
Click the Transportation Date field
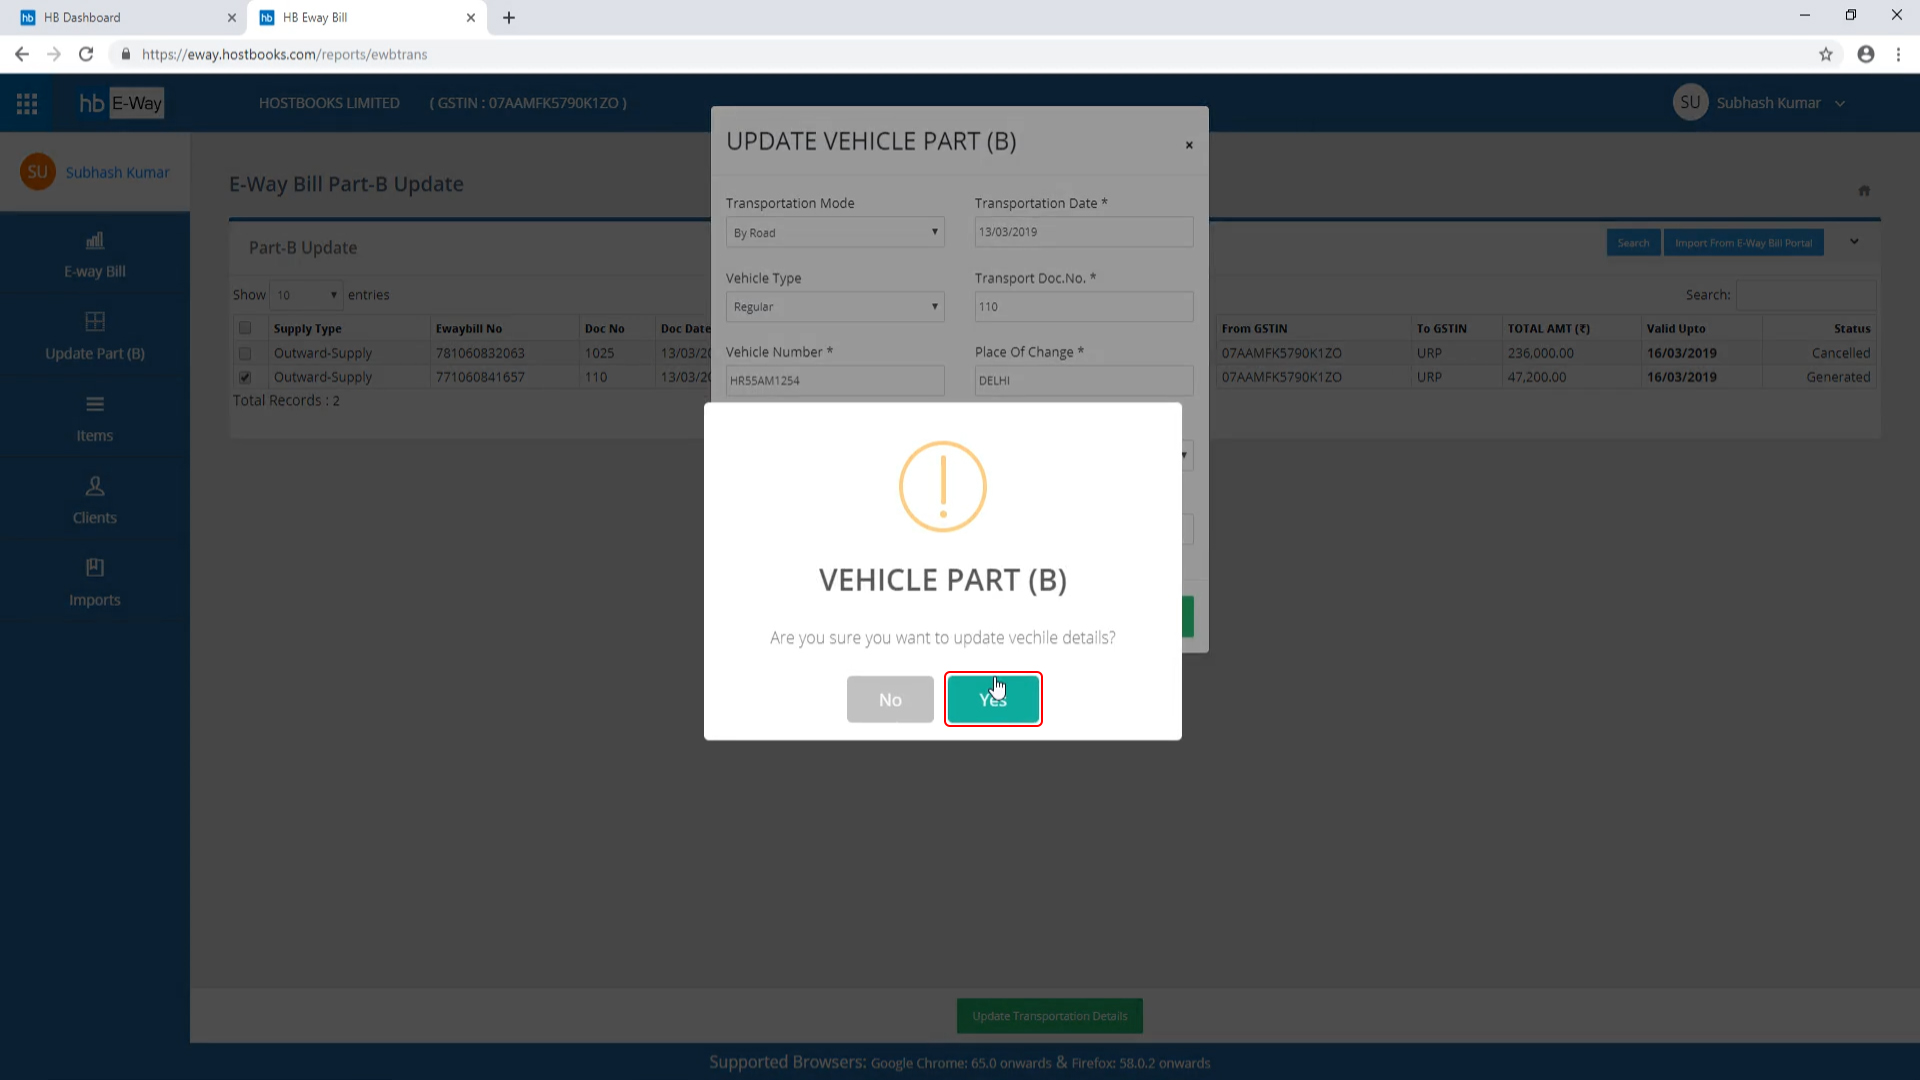click(x=1084, y=232)
